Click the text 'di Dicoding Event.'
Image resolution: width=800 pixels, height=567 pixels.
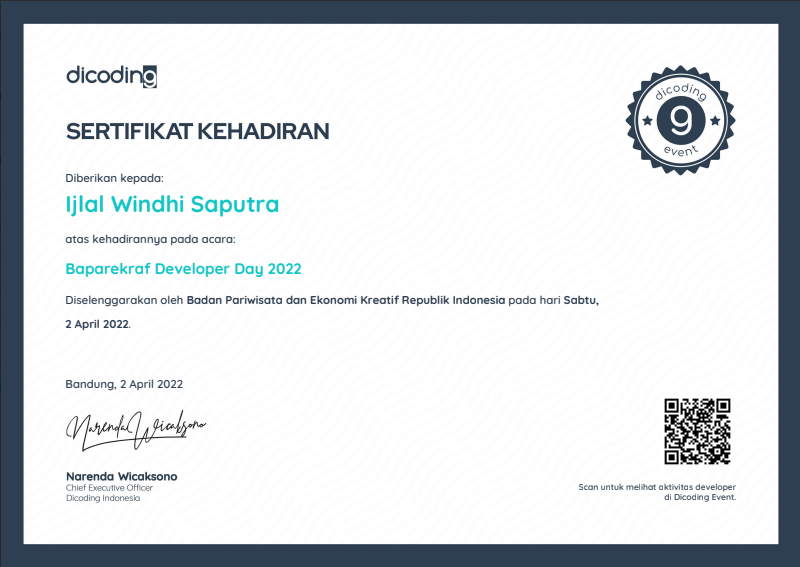point(700,497)
